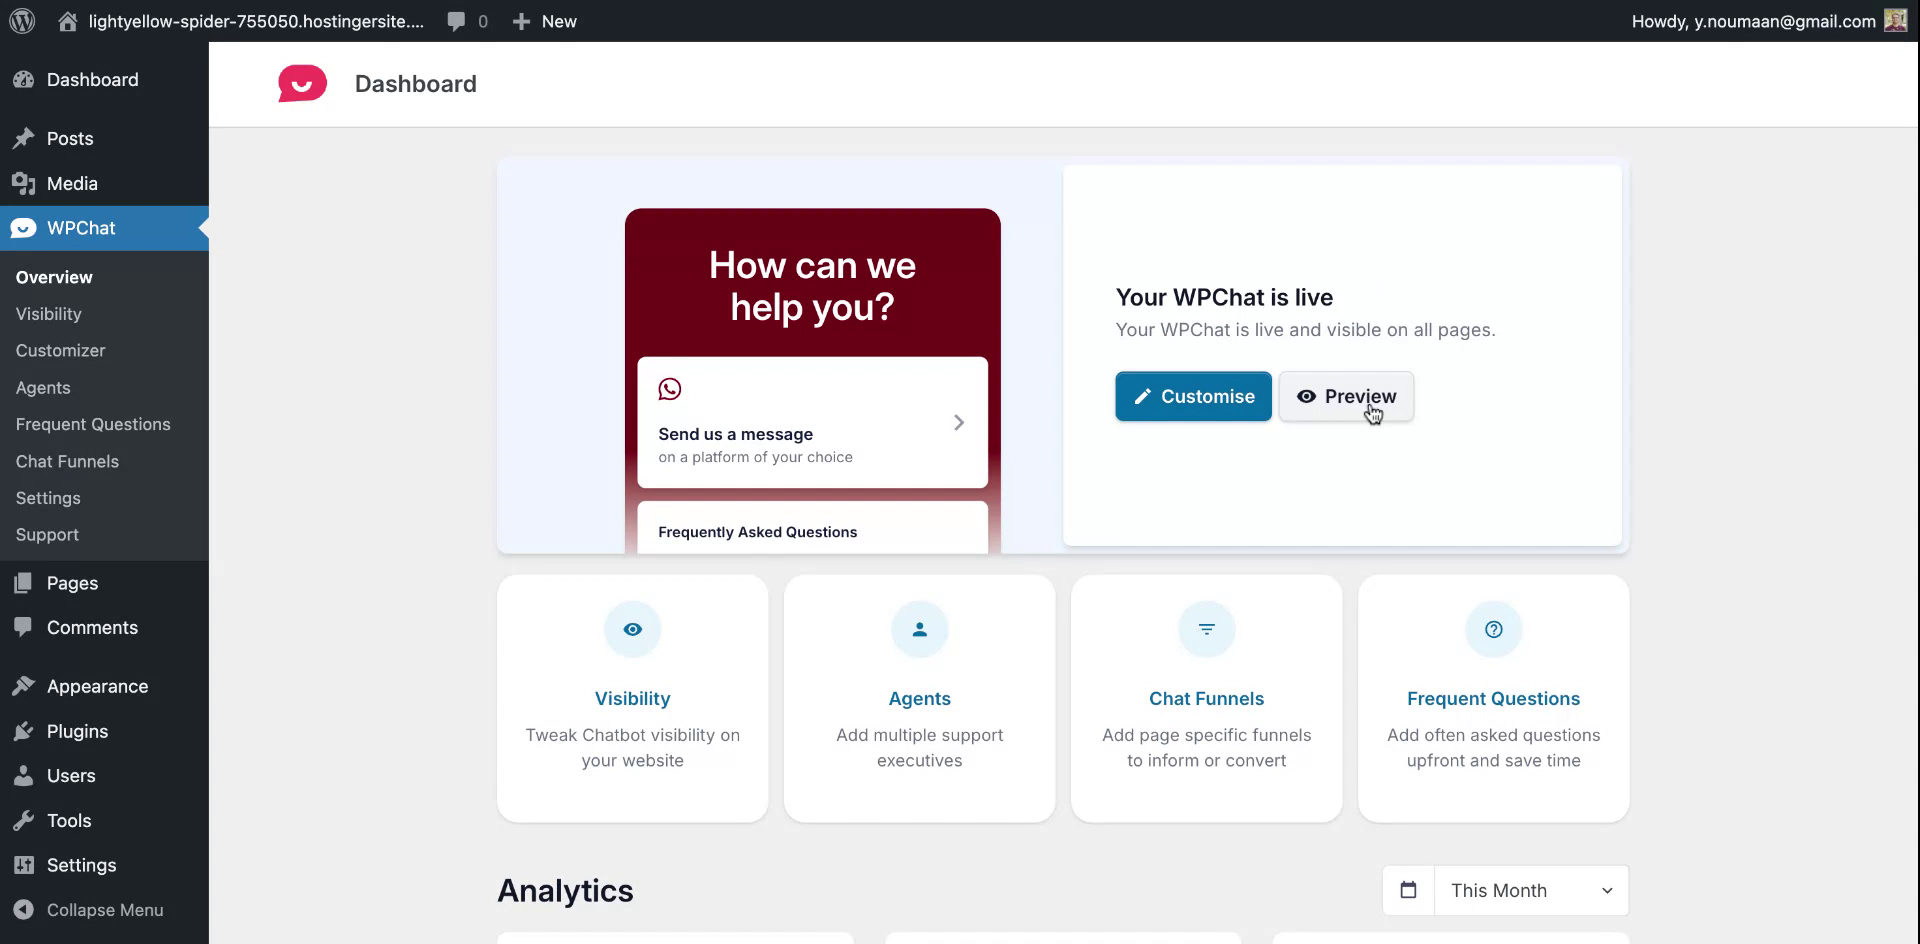Select the Visibility eye icon card

coord(632,629)
